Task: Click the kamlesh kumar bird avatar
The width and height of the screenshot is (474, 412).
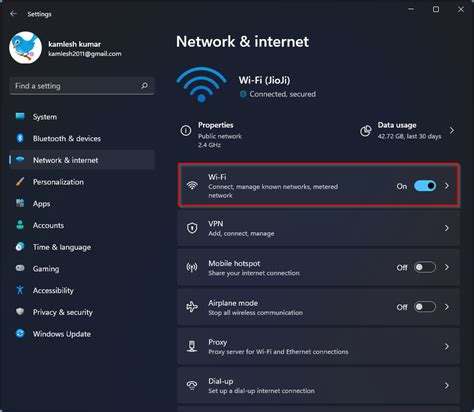Action: click(26, 48)
